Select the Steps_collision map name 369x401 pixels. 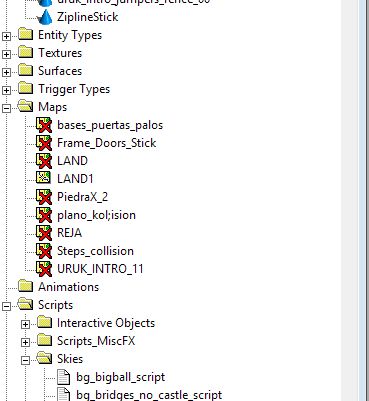(95, 251)
